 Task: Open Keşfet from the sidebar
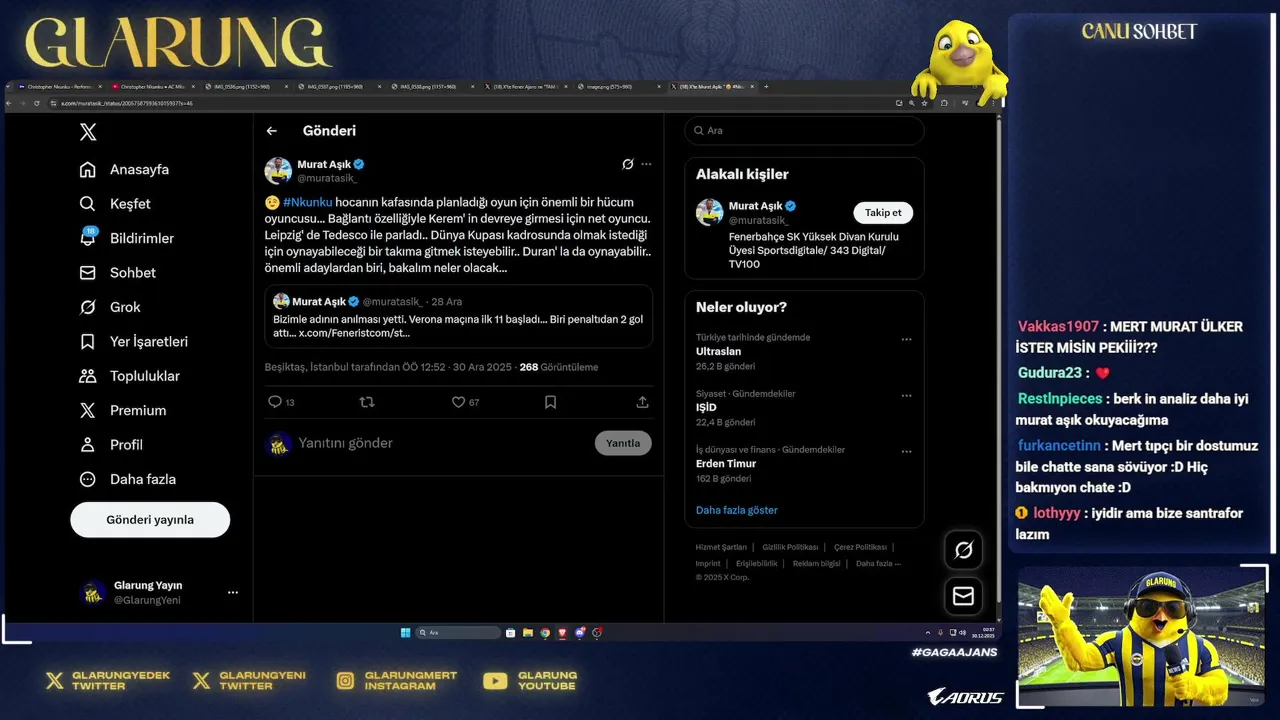point(115,204)
